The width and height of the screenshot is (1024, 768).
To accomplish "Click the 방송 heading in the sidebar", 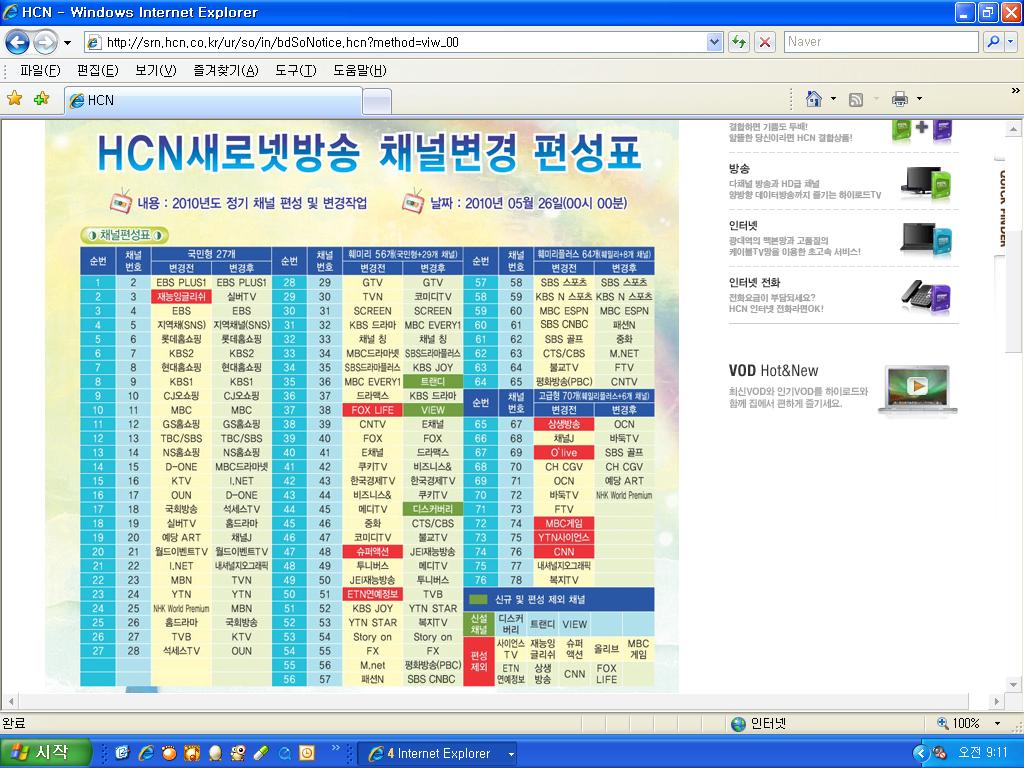I will point(739,168).
